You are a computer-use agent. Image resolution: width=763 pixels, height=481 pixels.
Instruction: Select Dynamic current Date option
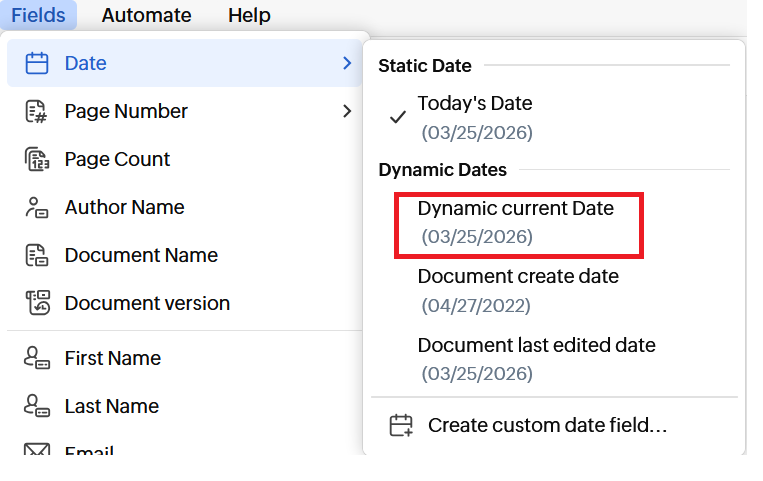(516, 222)
